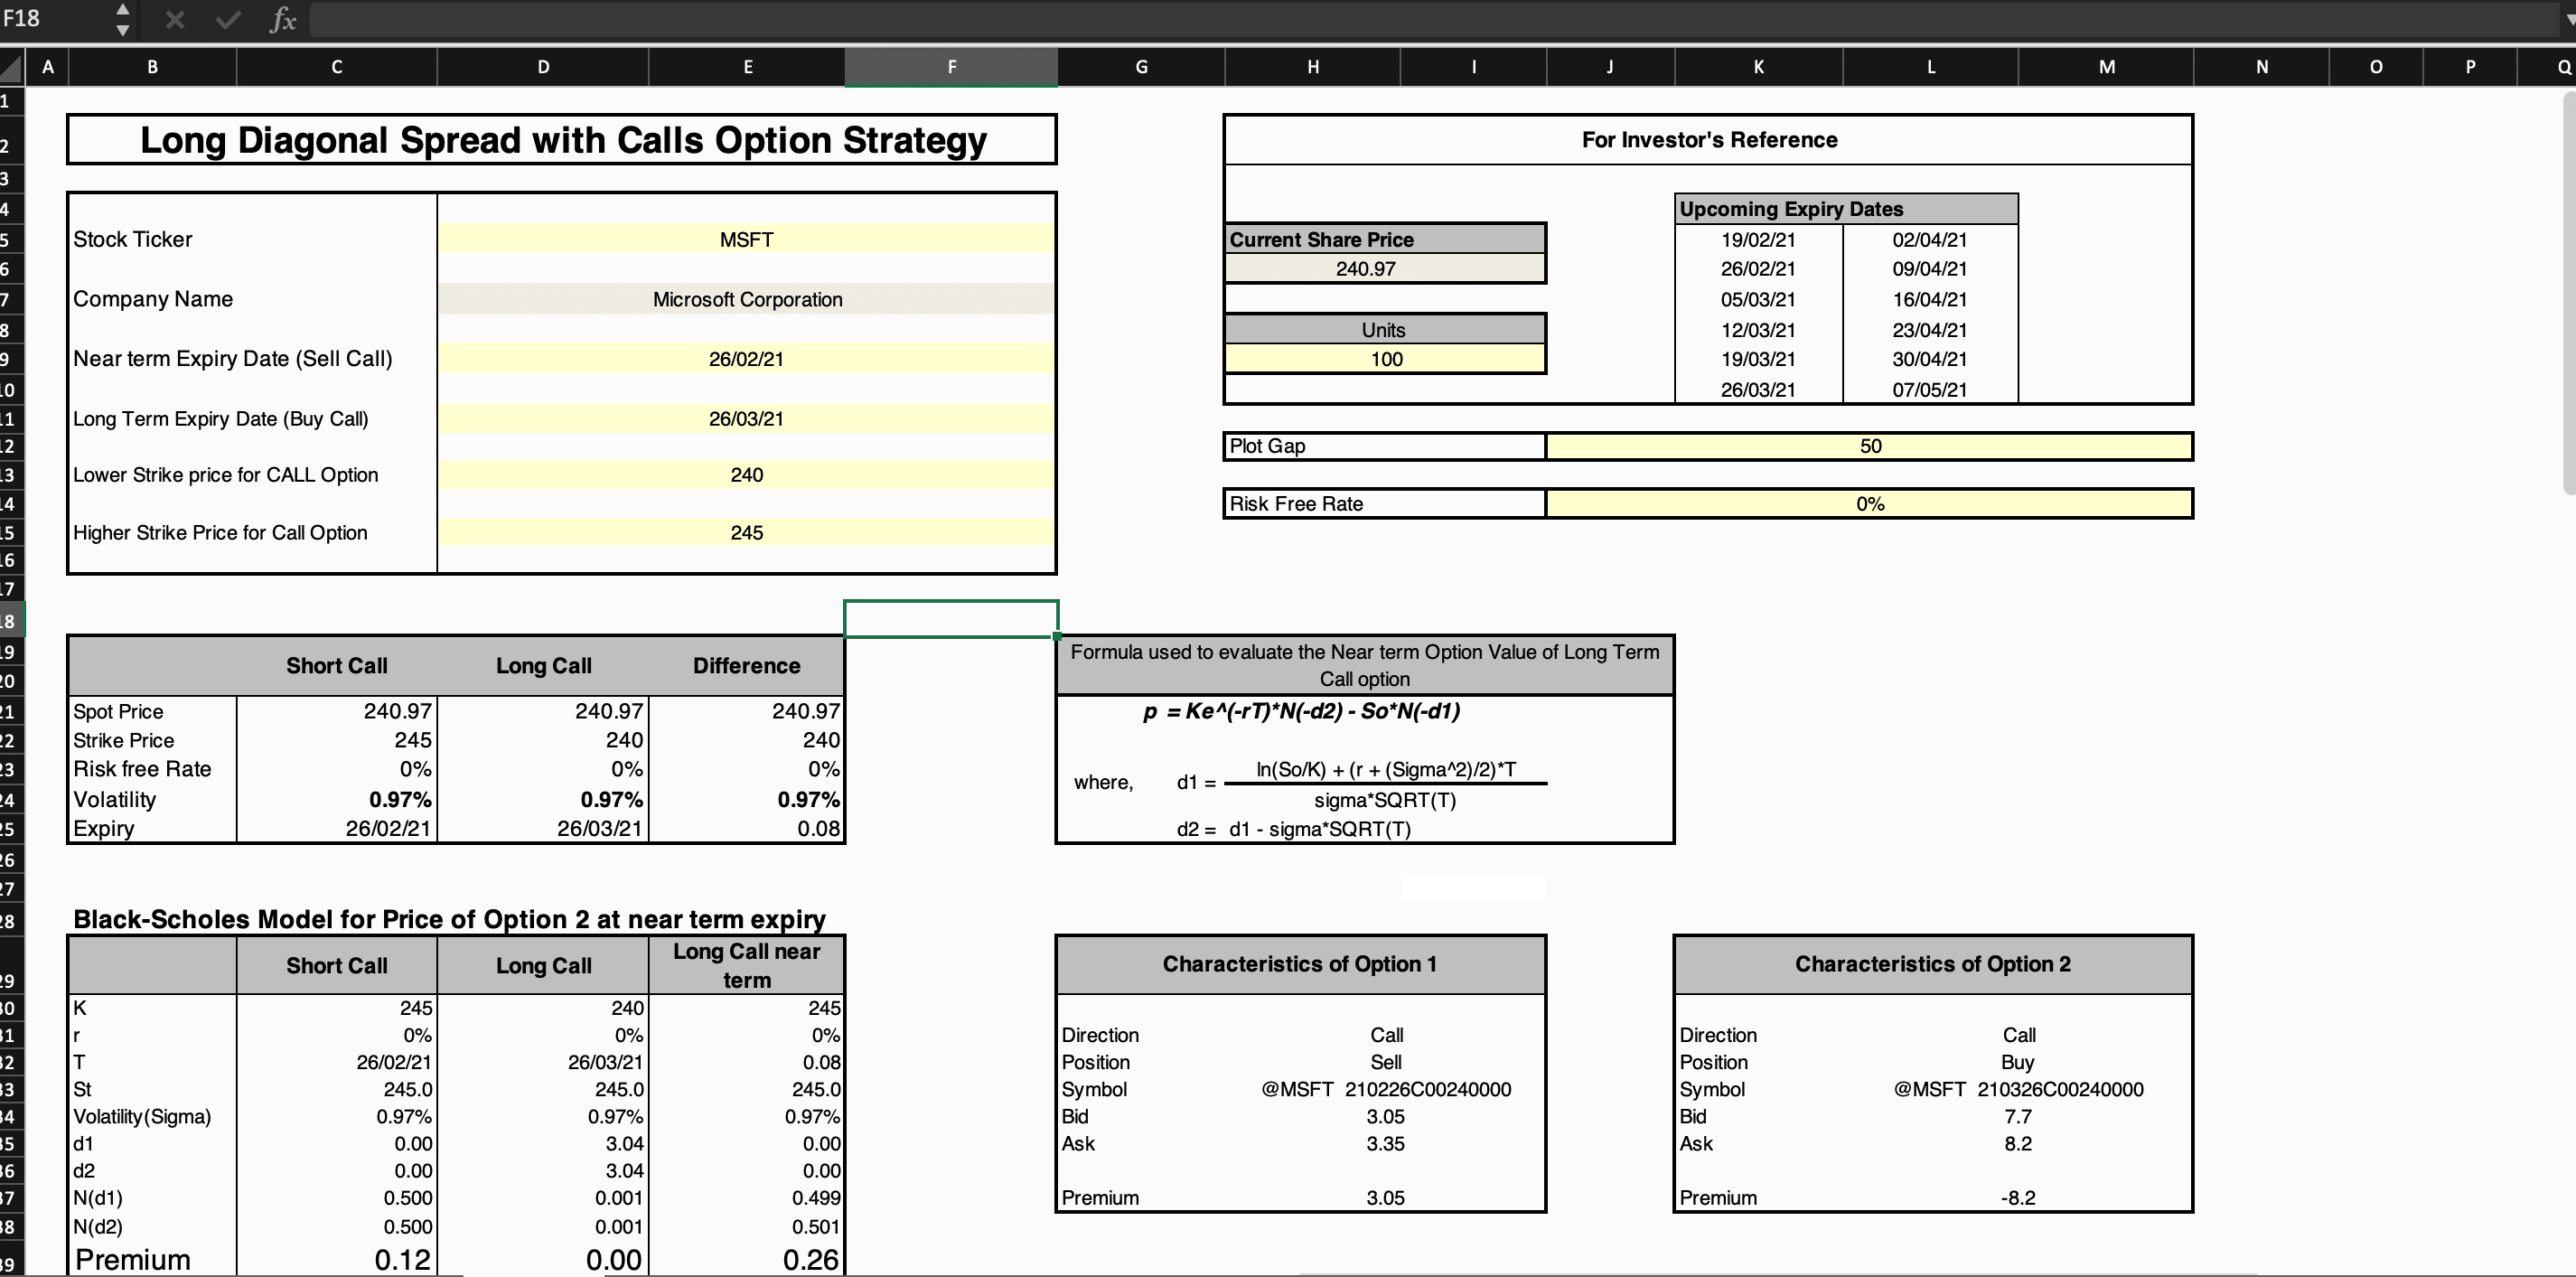Select the column K header
Image resolution: width=2576 pixels, height=1277 pixels.
tap(1758, 67)
